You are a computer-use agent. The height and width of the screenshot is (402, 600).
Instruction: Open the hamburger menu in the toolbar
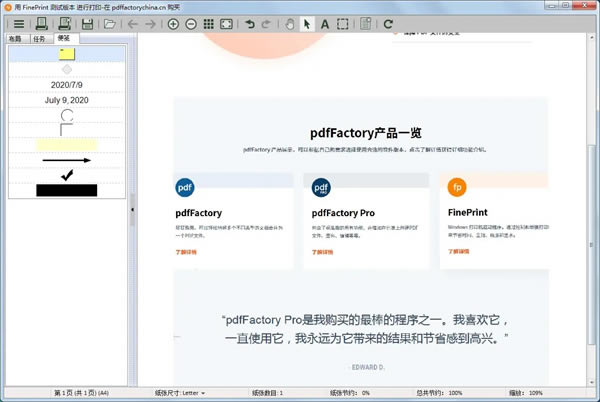tap(18, 23)
